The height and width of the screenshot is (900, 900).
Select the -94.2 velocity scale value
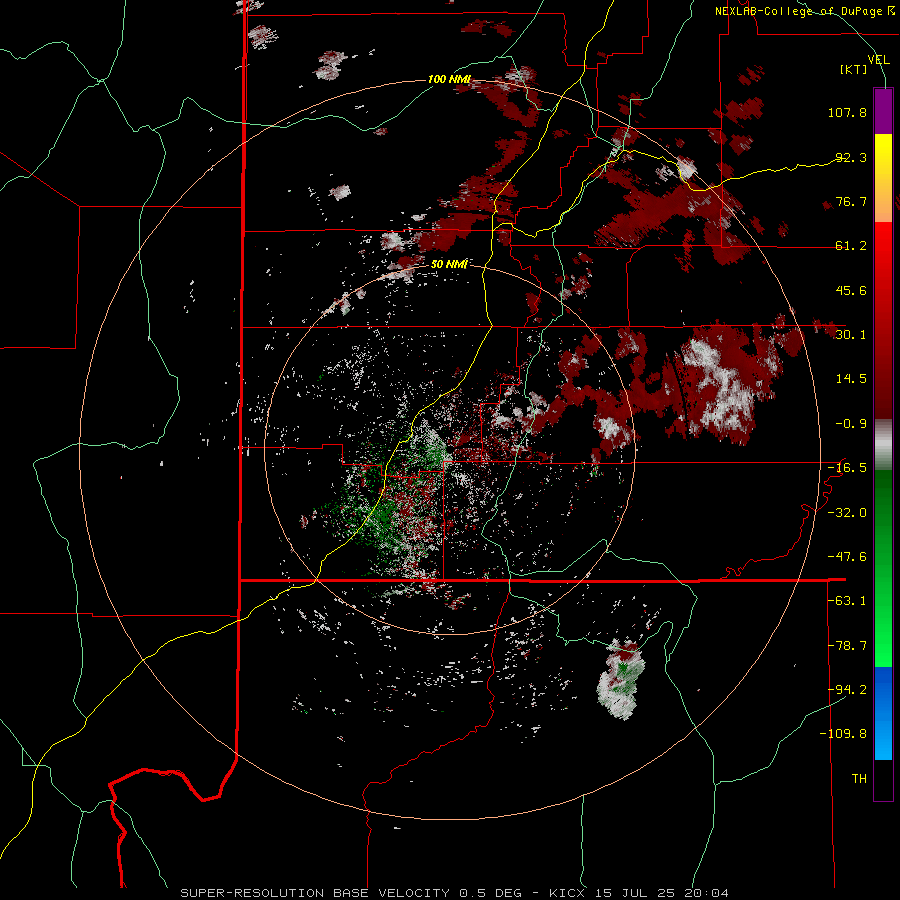pos(847,689)
